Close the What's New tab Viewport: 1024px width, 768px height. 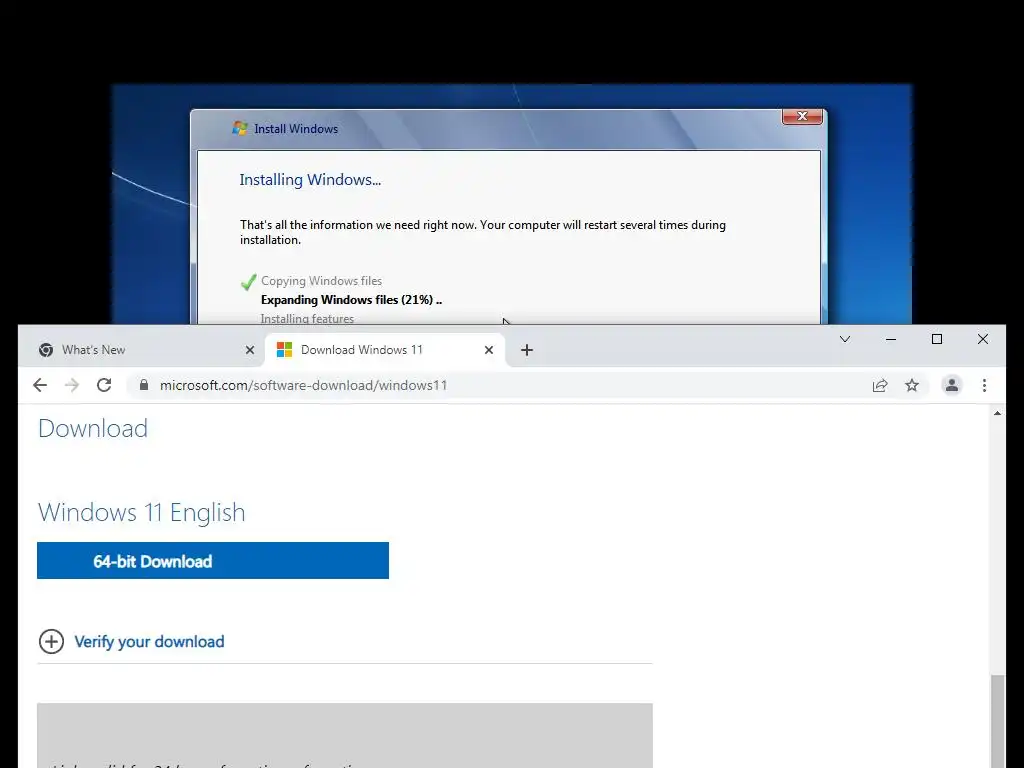click(249, 350)
